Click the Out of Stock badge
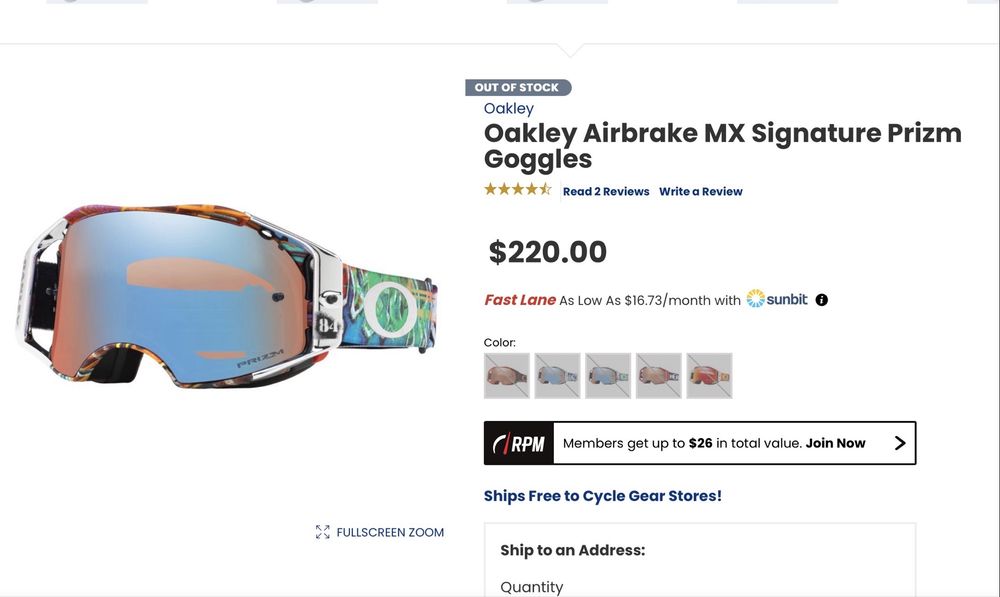 tap(517, 87)
